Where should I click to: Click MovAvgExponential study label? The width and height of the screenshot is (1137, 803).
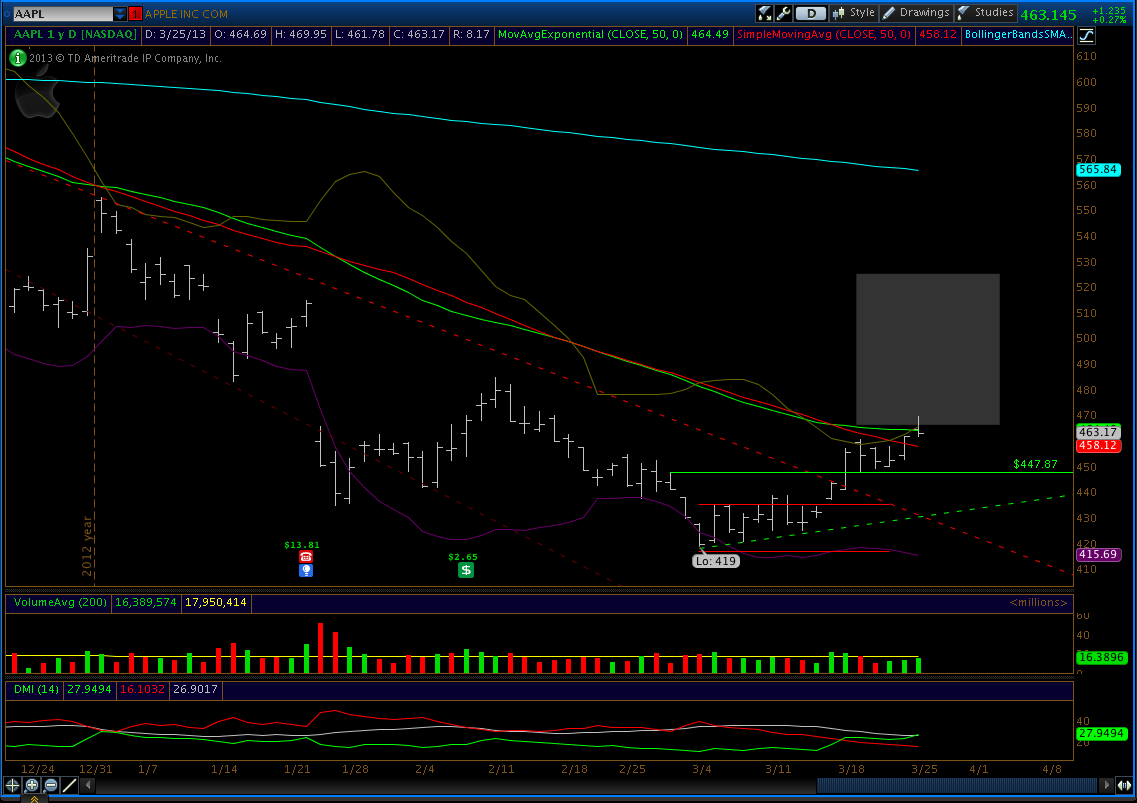(590, 34)
